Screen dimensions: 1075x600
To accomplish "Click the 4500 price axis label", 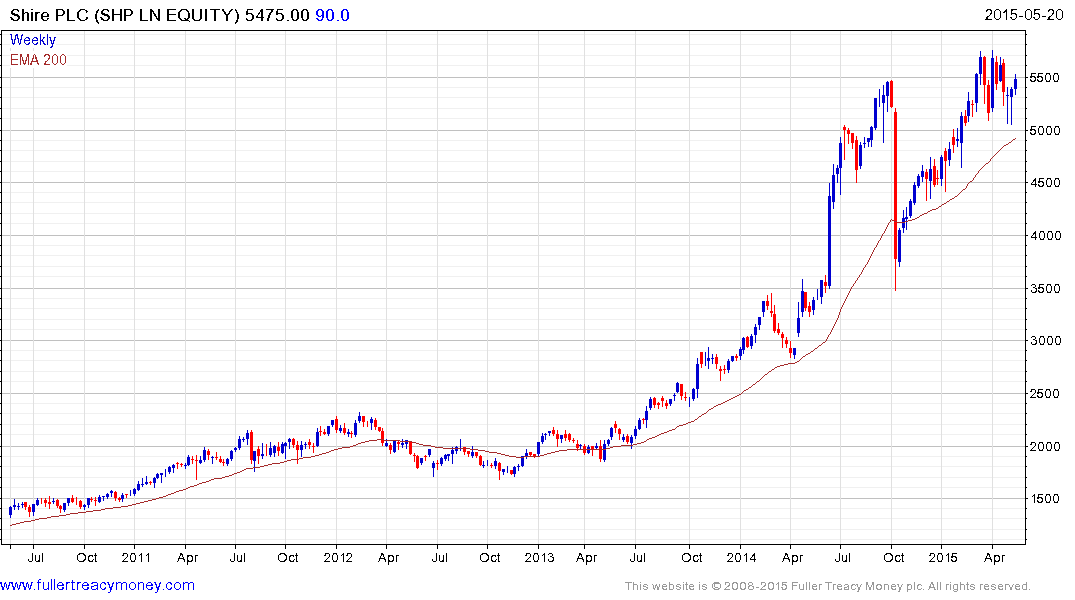I will pos(1045,183).
